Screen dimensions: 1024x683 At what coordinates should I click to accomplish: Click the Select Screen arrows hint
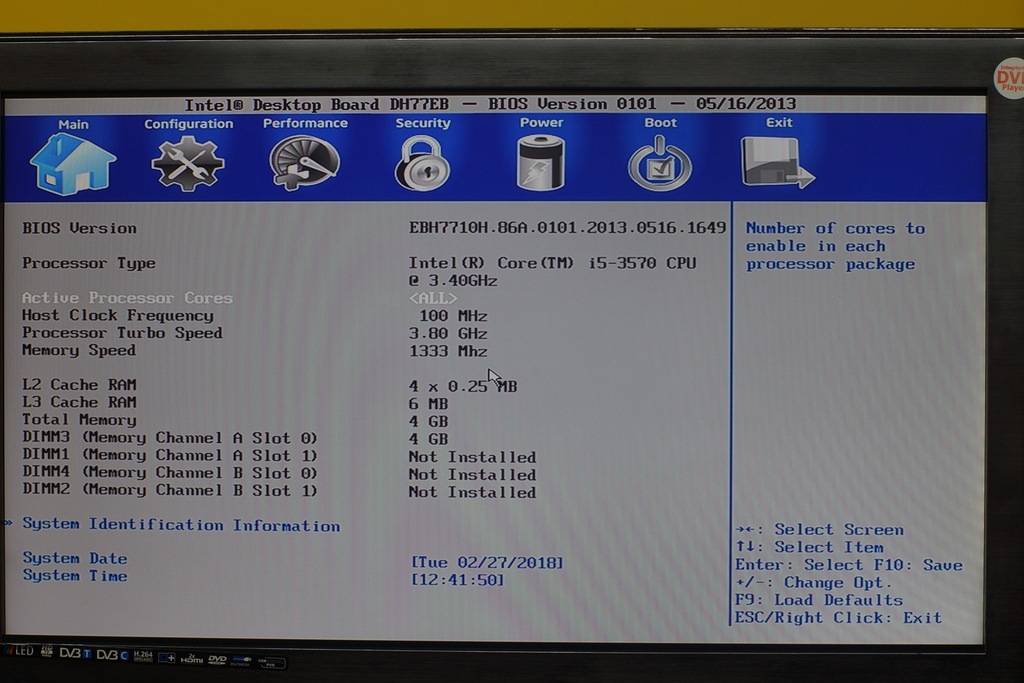point(820,530)
